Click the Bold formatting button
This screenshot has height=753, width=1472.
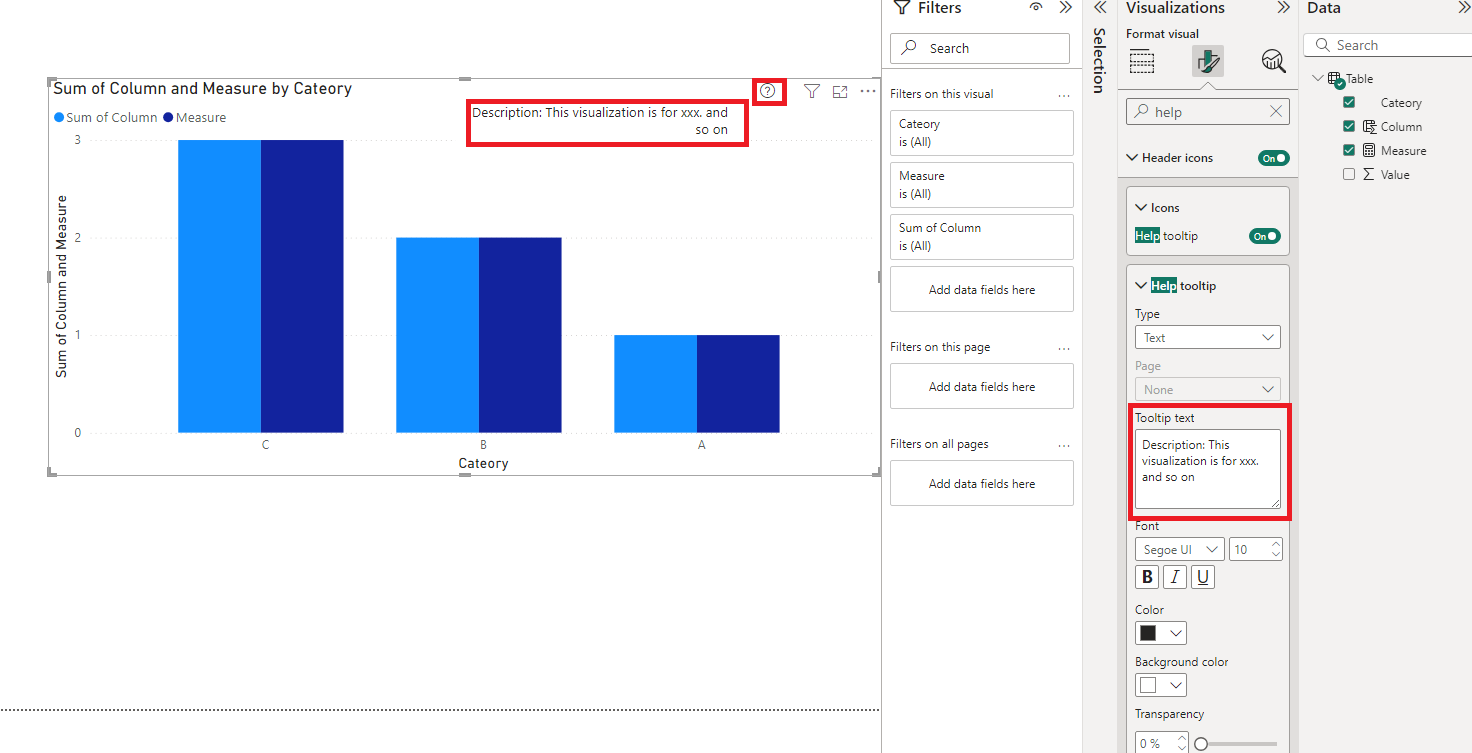tap(1147, 577)
